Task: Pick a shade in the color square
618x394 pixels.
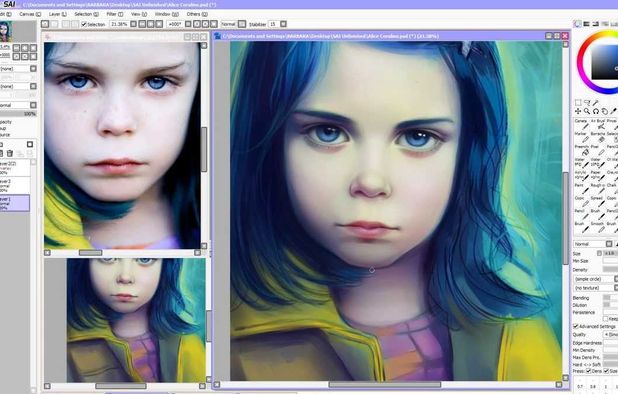Action: tap(605, 61)
